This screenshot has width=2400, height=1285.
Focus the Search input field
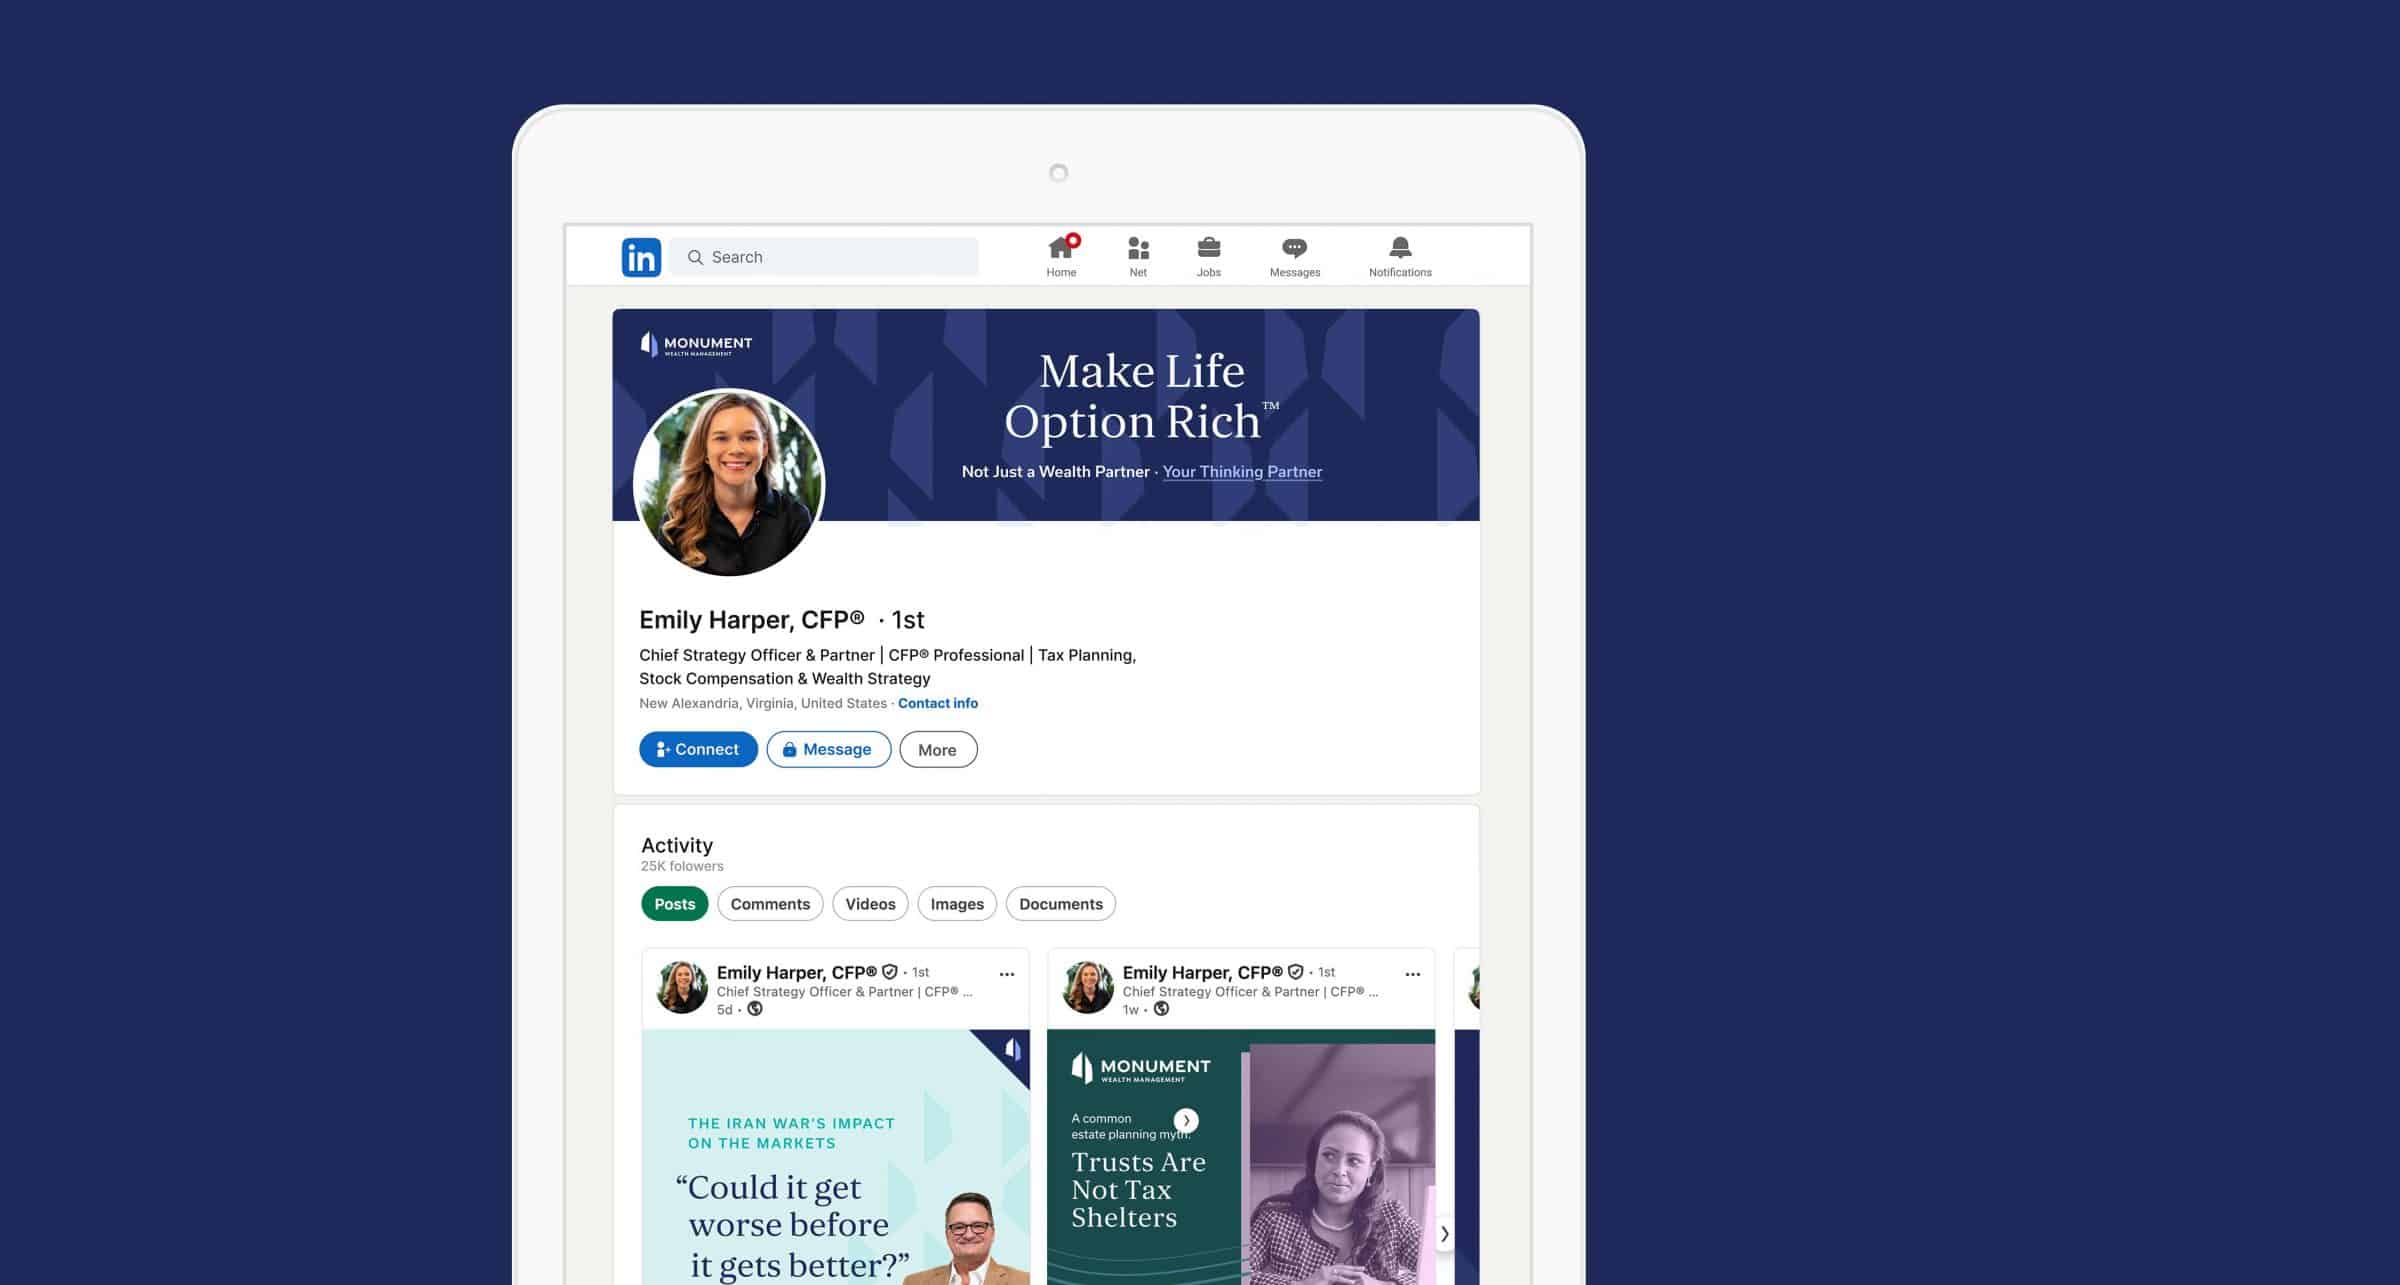[x=824, y=257]
